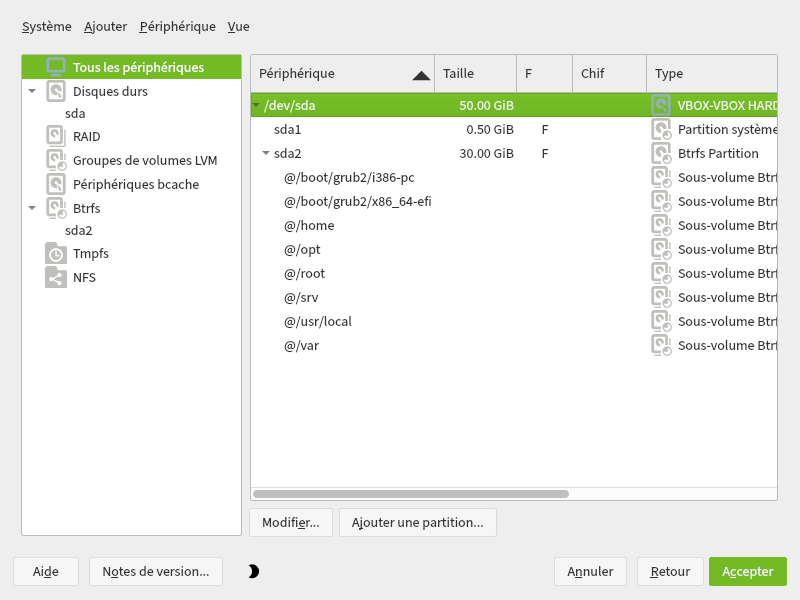The image size is (800, 600).
Task: Click the sda1 partition type icon
Action: click(661, 130)
